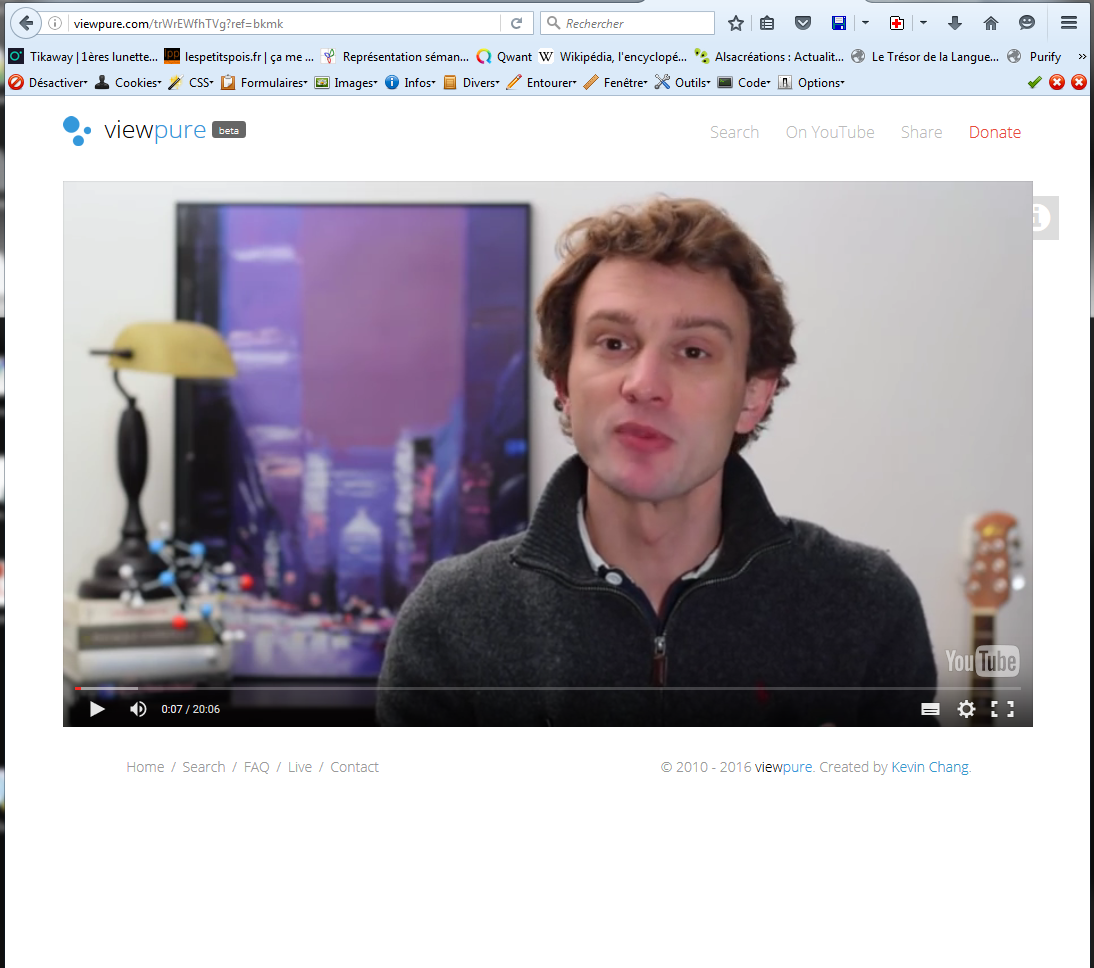The image size is (1094, 968).
Task: Open Le Trésor de la Langue bookmark
Action: pos(925,57)
